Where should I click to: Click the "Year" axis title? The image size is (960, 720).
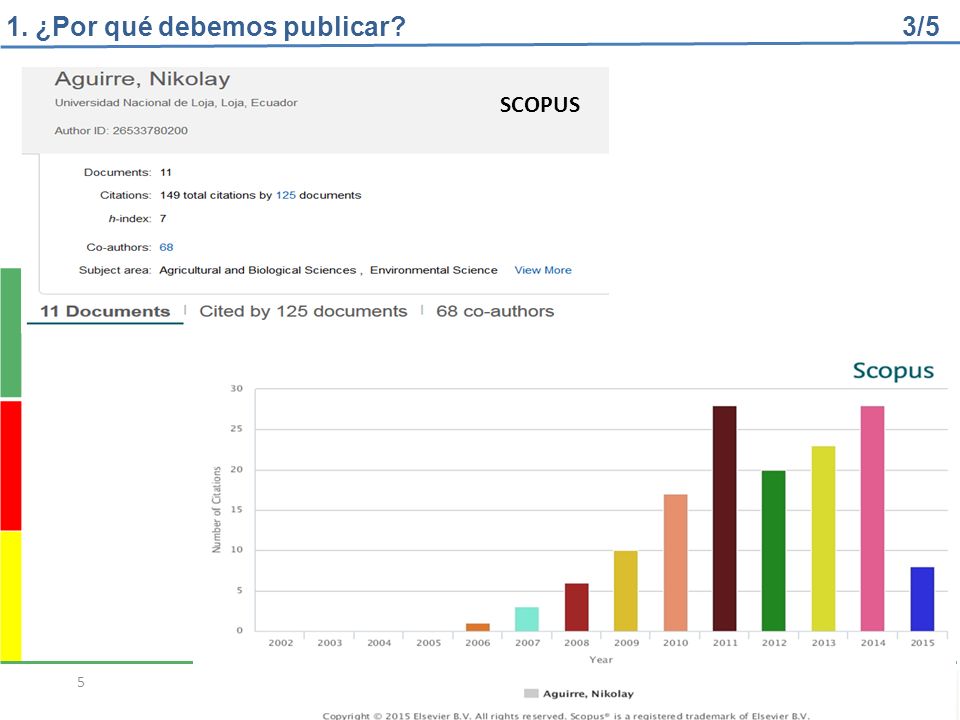tap(601, 659)
